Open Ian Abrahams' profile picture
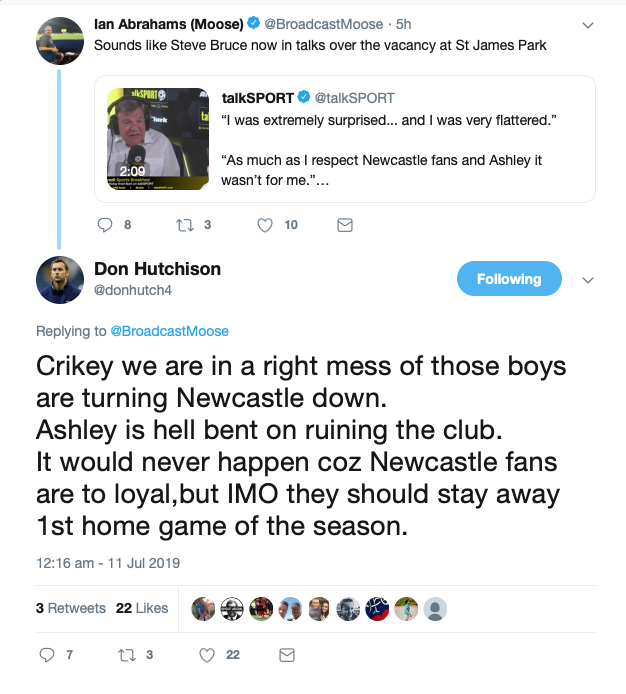The image size is (626, 694). tap(60, 41)
